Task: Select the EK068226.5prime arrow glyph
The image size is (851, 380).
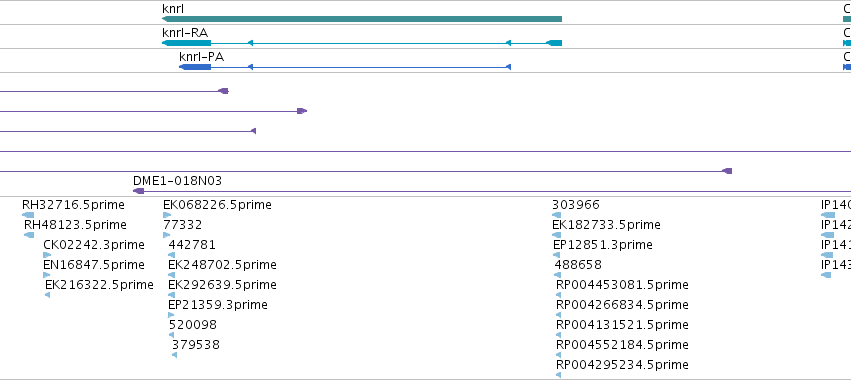Action: (x=167, y=215)
